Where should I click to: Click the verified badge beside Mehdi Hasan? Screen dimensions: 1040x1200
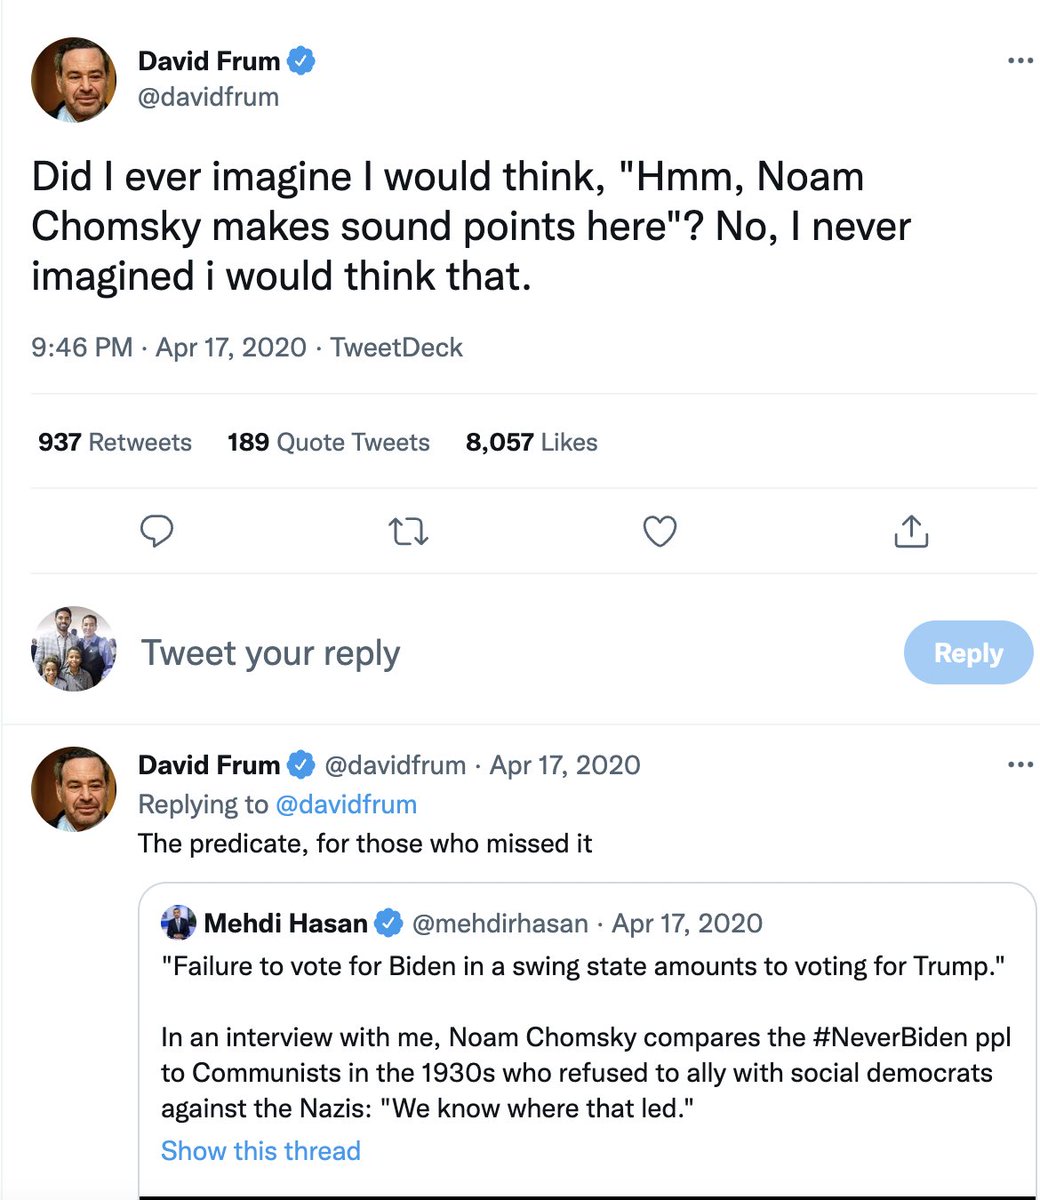pos(388,923)
